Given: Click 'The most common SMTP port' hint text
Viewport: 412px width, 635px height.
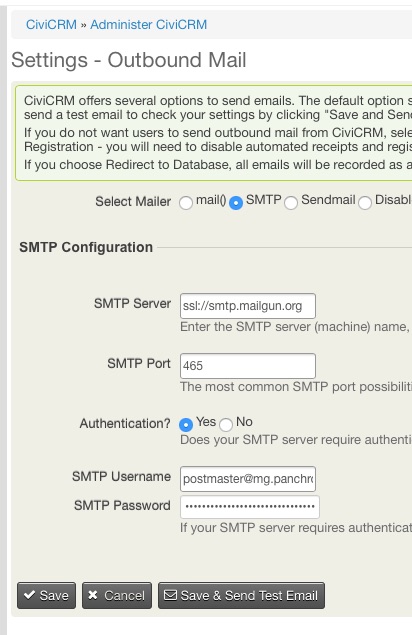Looking at the screenshot, I should [x=296, y=387].
